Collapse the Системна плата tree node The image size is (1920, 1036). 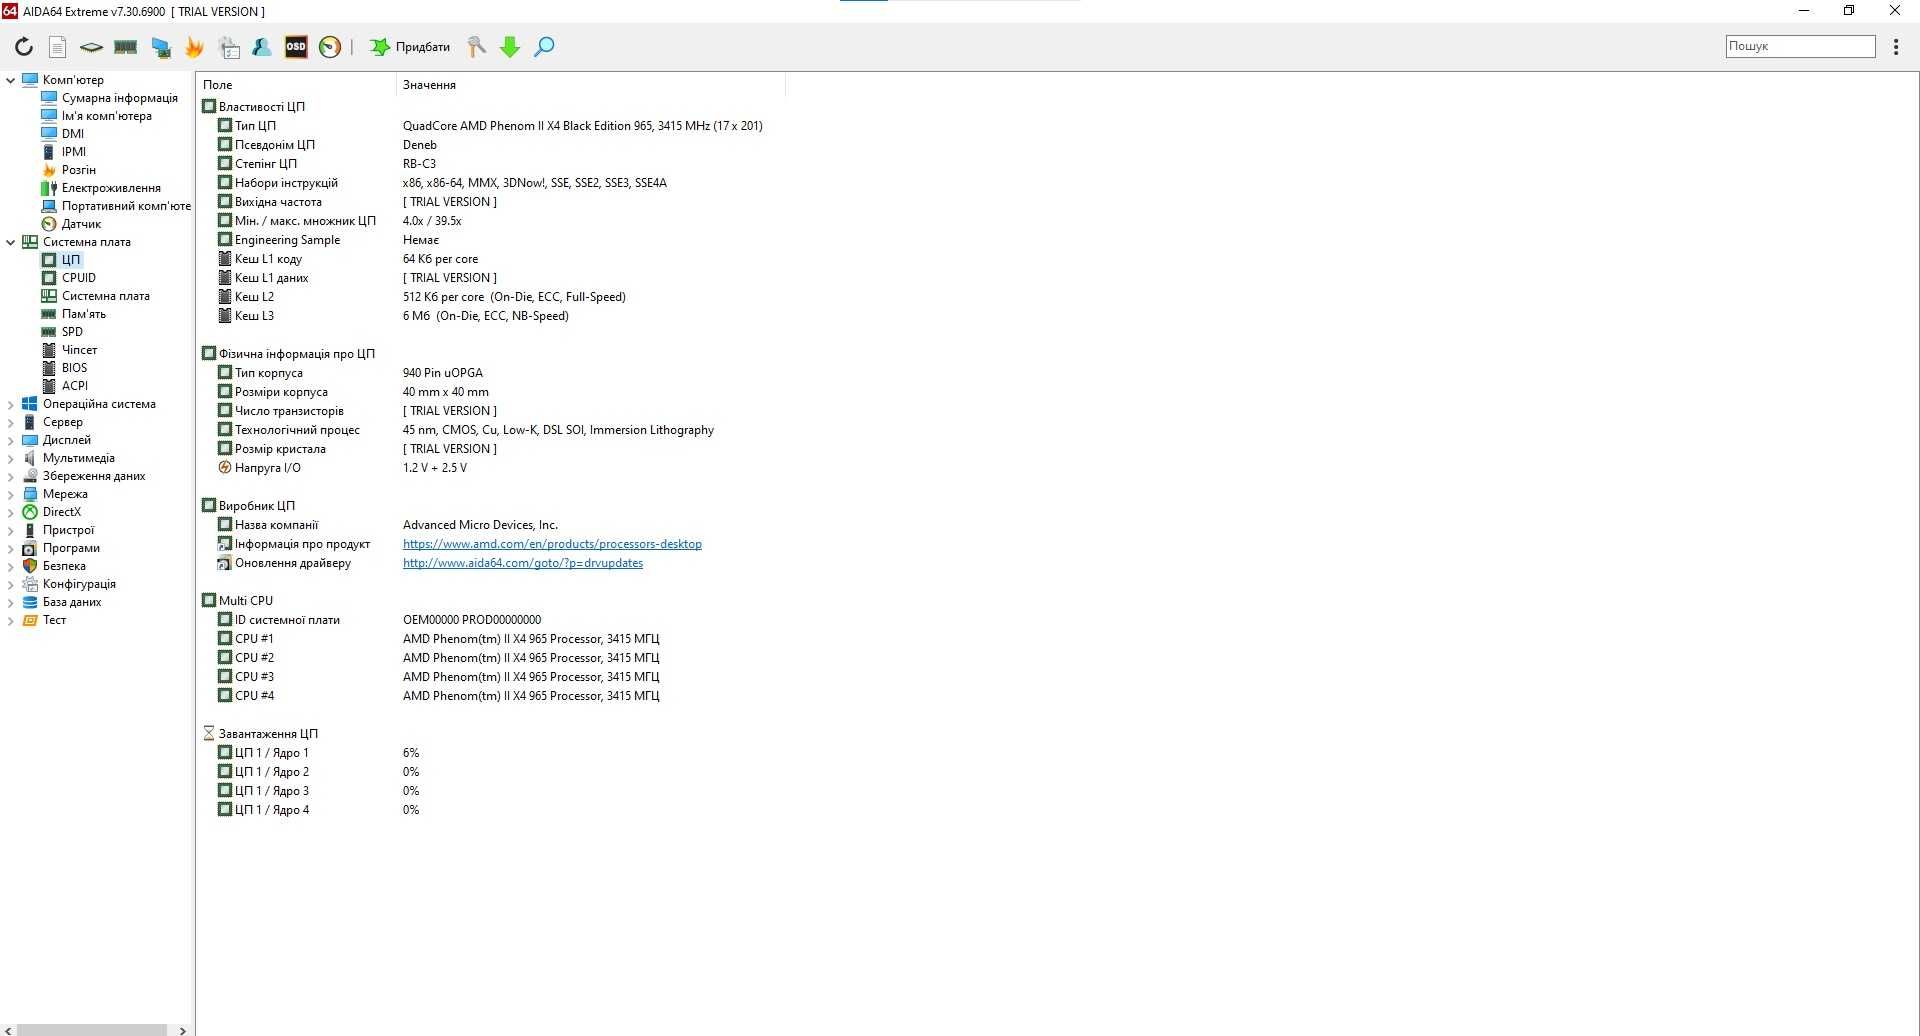pos(11,242)
